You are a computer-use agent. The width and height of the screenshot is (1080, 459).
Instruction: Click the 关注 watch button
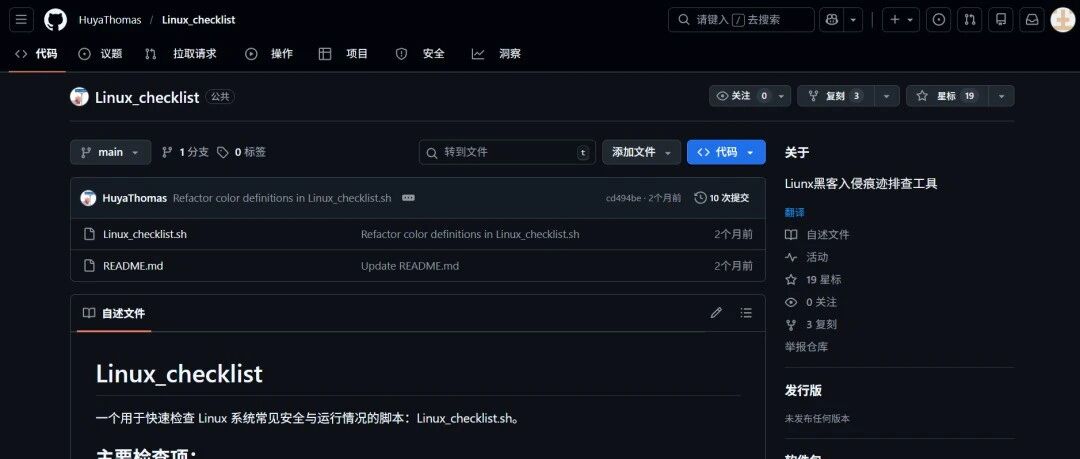click(740, 96)
